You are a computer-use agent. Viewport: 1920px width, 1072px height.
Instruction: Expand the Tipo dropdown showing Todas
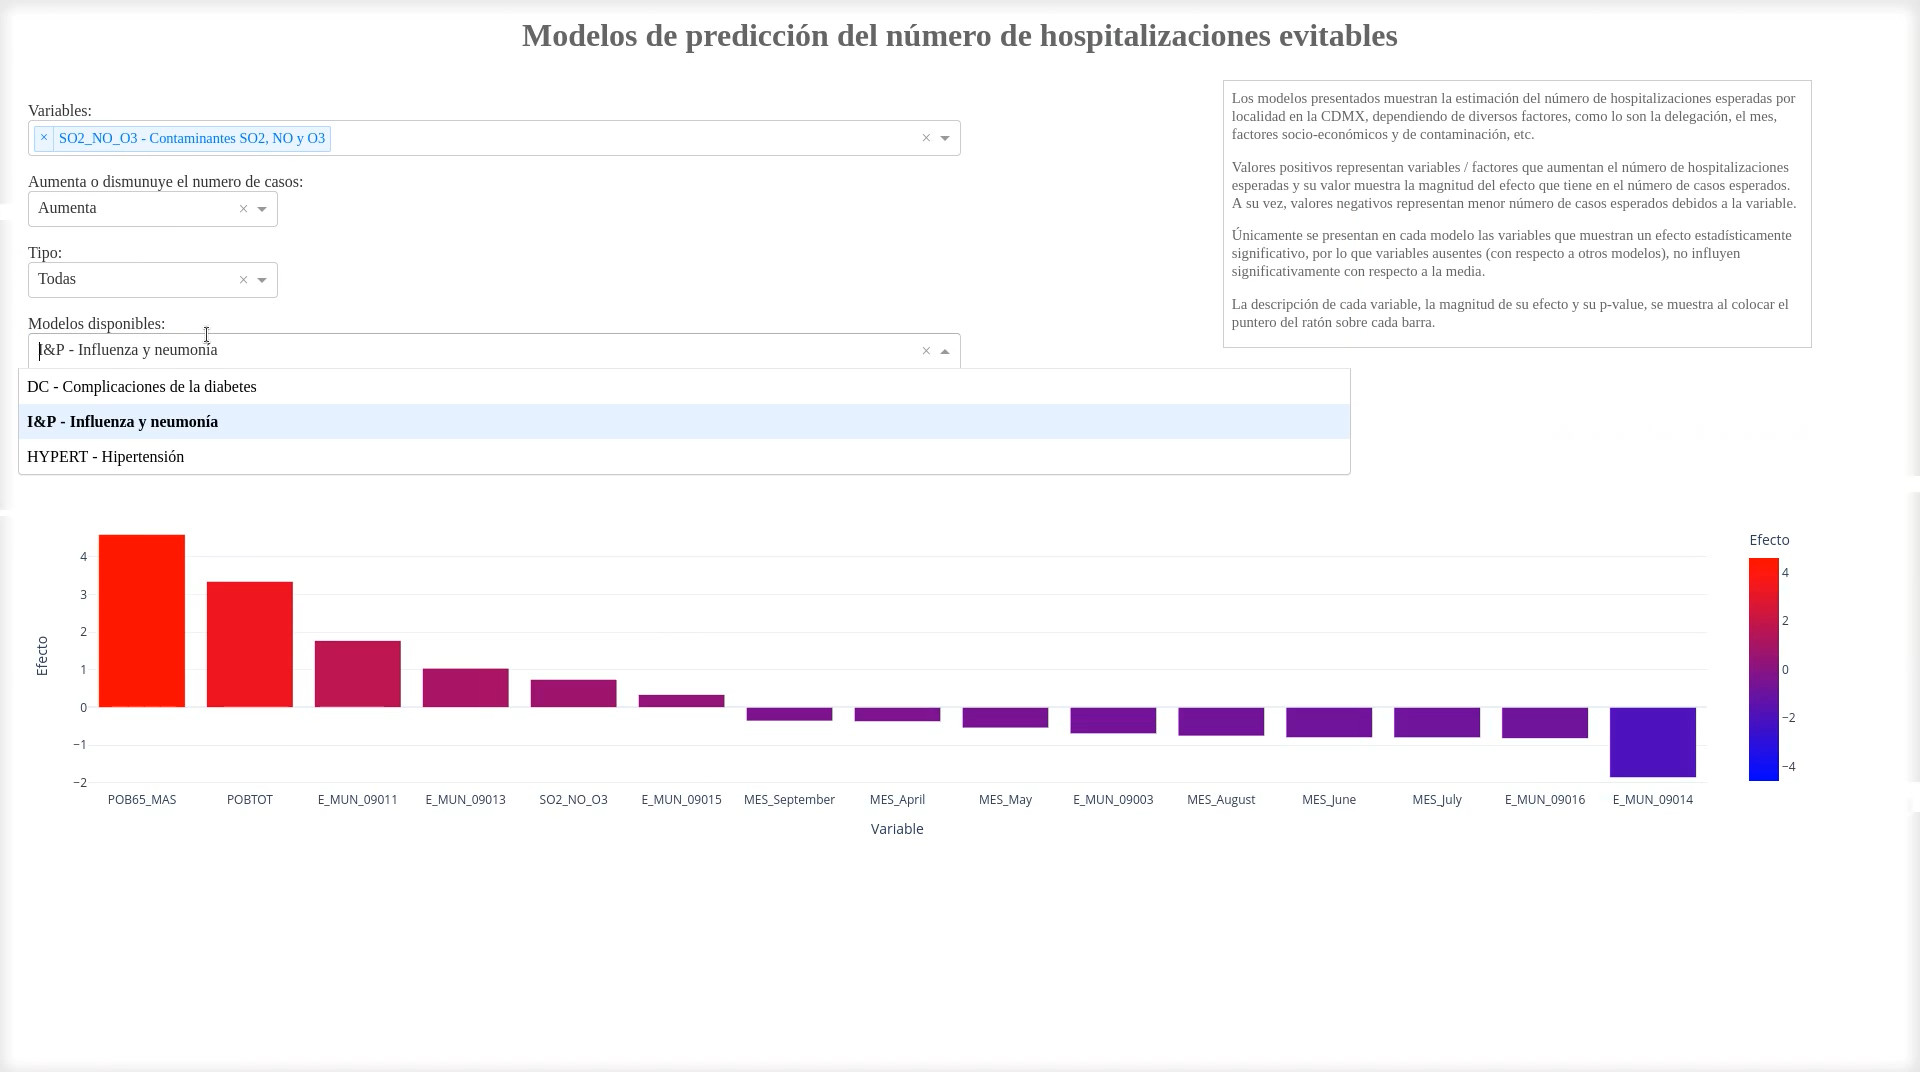(x=263, y=280)
